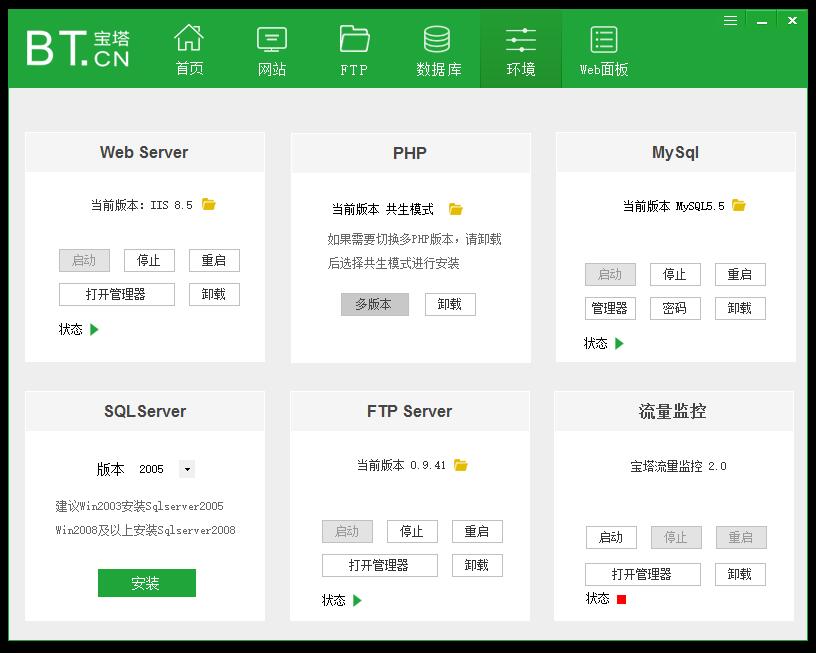The width and height of the screenshot is (816, 653).
Task: Click the 流量监控 panel title
Action: (x=672, y=411)
